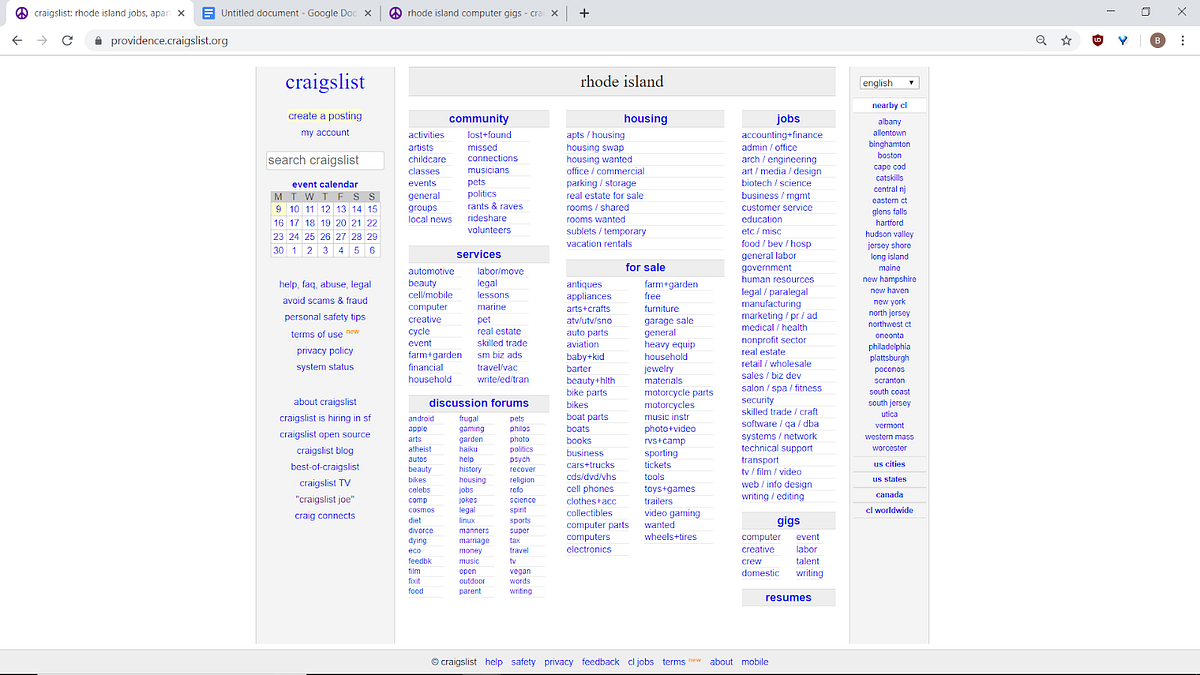Click the create a posting link
1200x675 pixels.
[325, 115]
